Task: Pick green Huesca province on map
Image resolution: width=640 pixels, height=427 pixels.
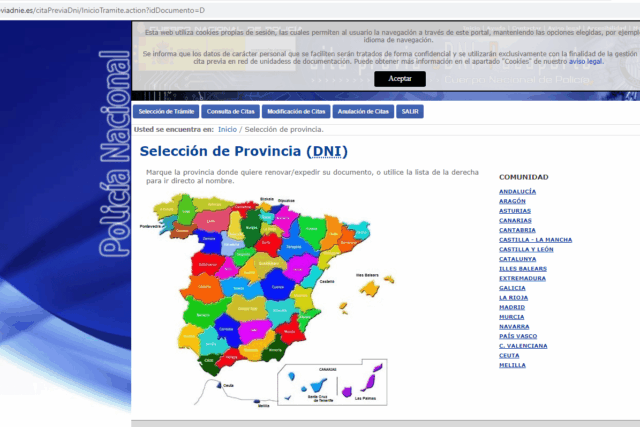Action: tap(313, 230)
